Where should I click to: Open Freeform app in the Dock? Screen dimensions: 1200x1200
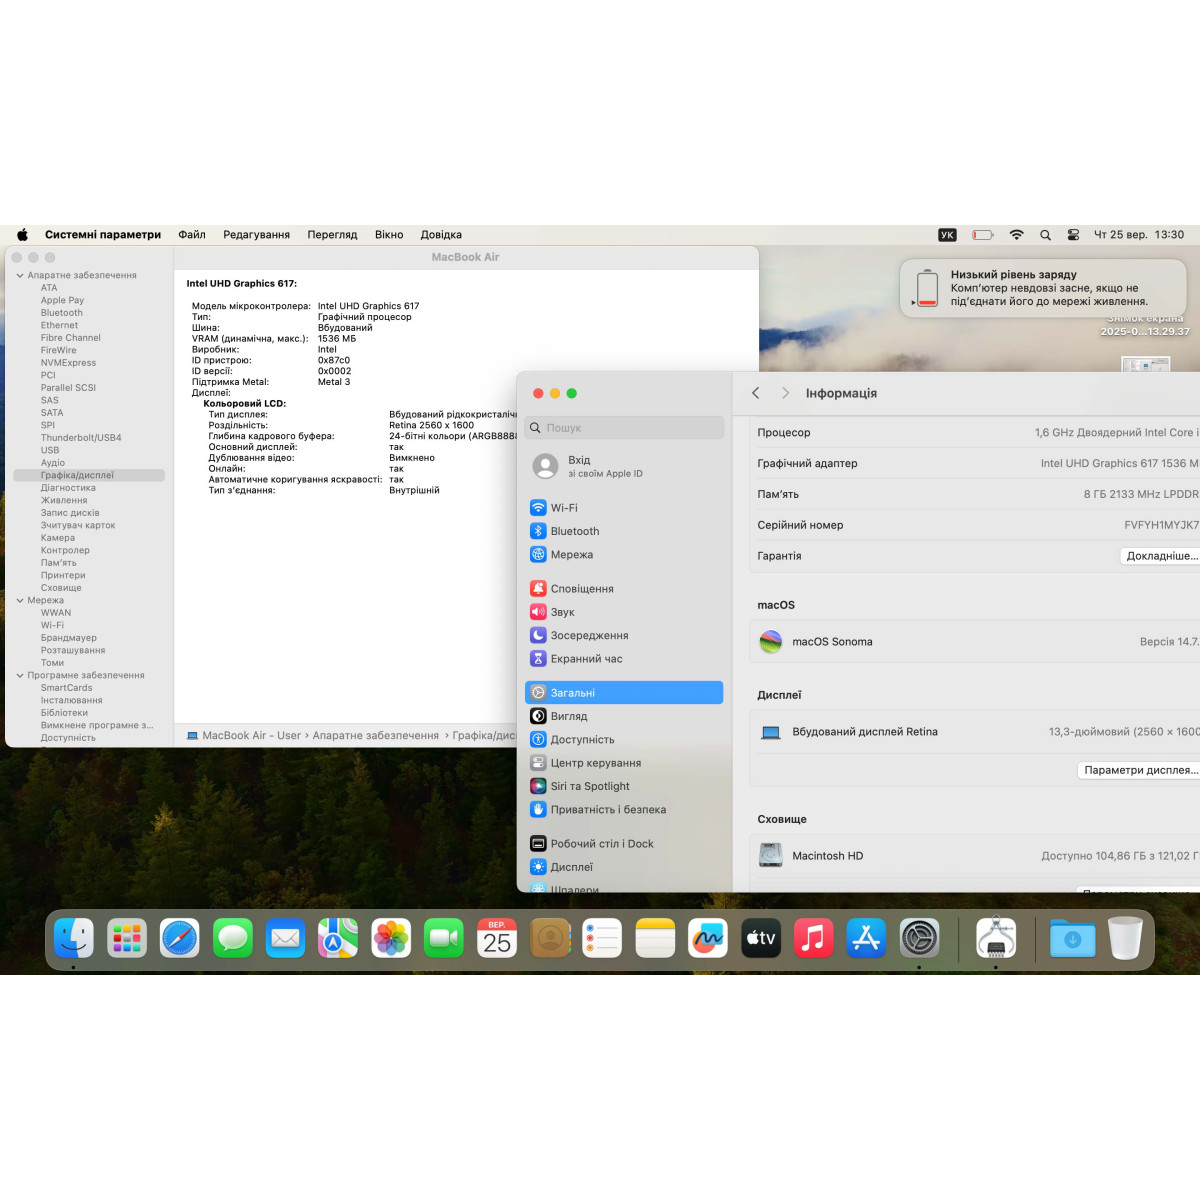tap(708, 938)
